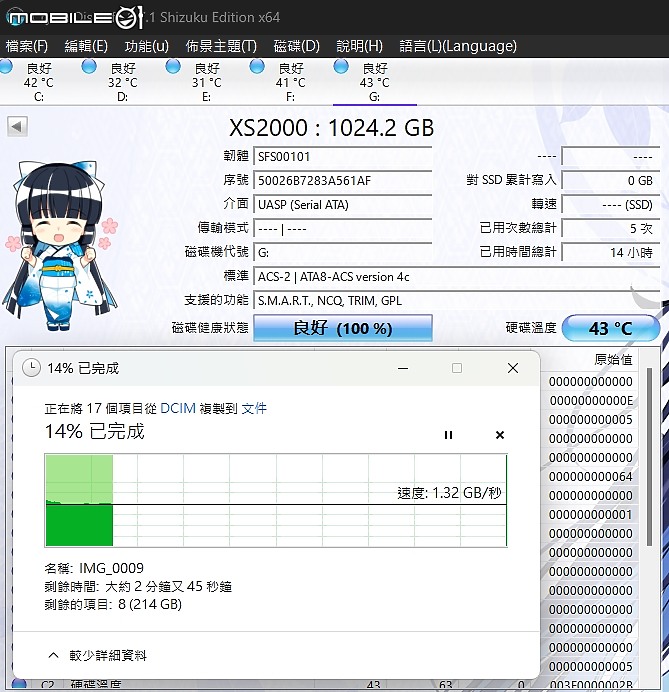Click the blue status orb for drive F:
The width and height of the screenshot is (669, 692).
tap(257, 67)
